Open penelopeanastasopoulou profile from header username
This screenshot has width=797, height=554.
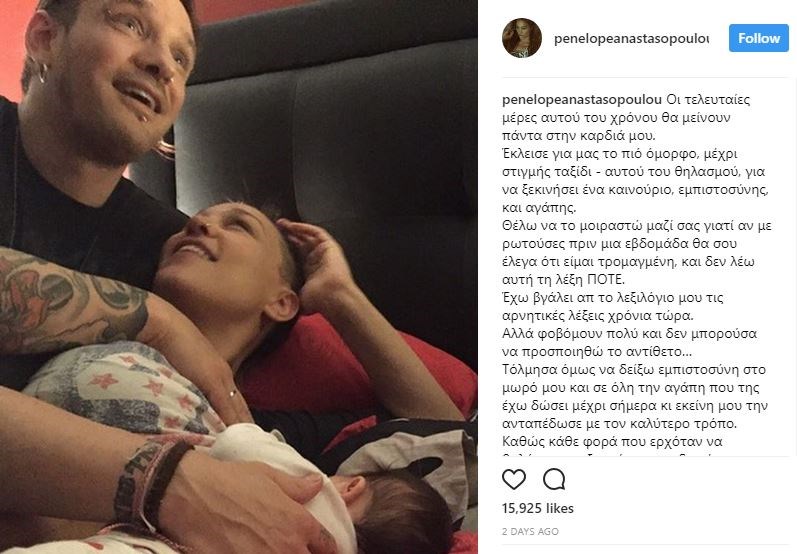[631, 39]
